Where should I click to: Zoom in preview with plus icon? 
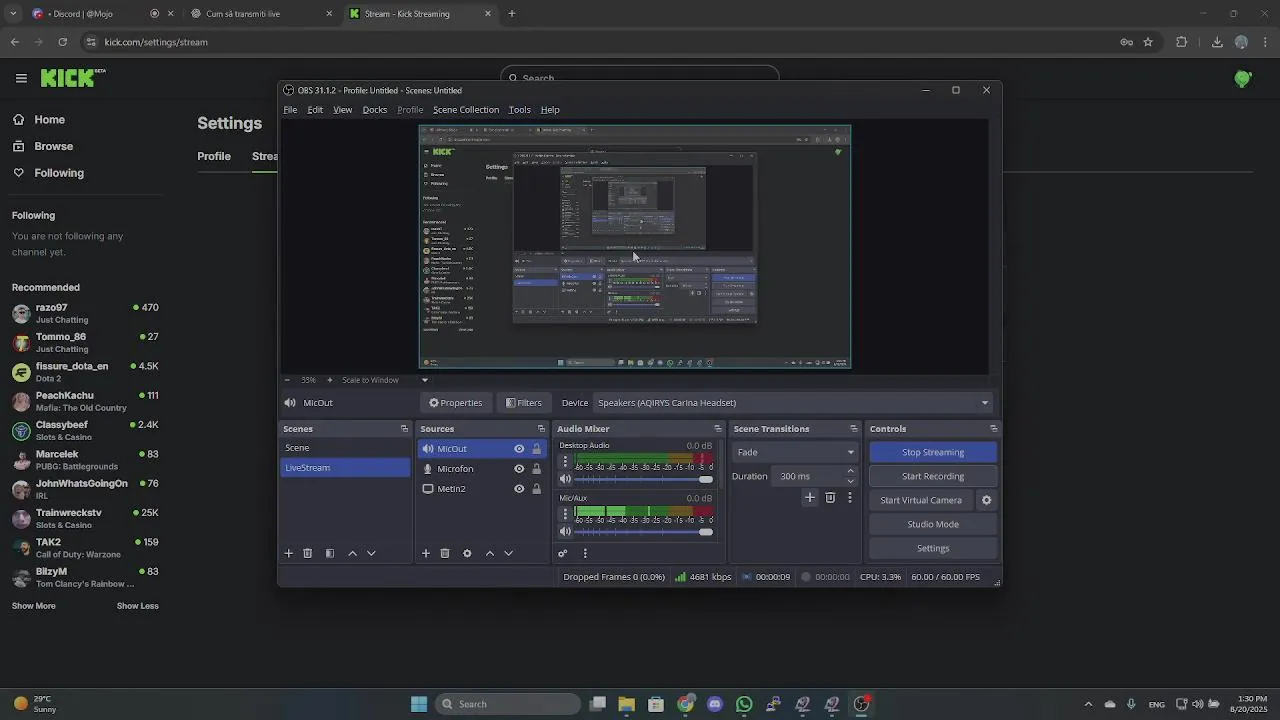pos(330,380)
